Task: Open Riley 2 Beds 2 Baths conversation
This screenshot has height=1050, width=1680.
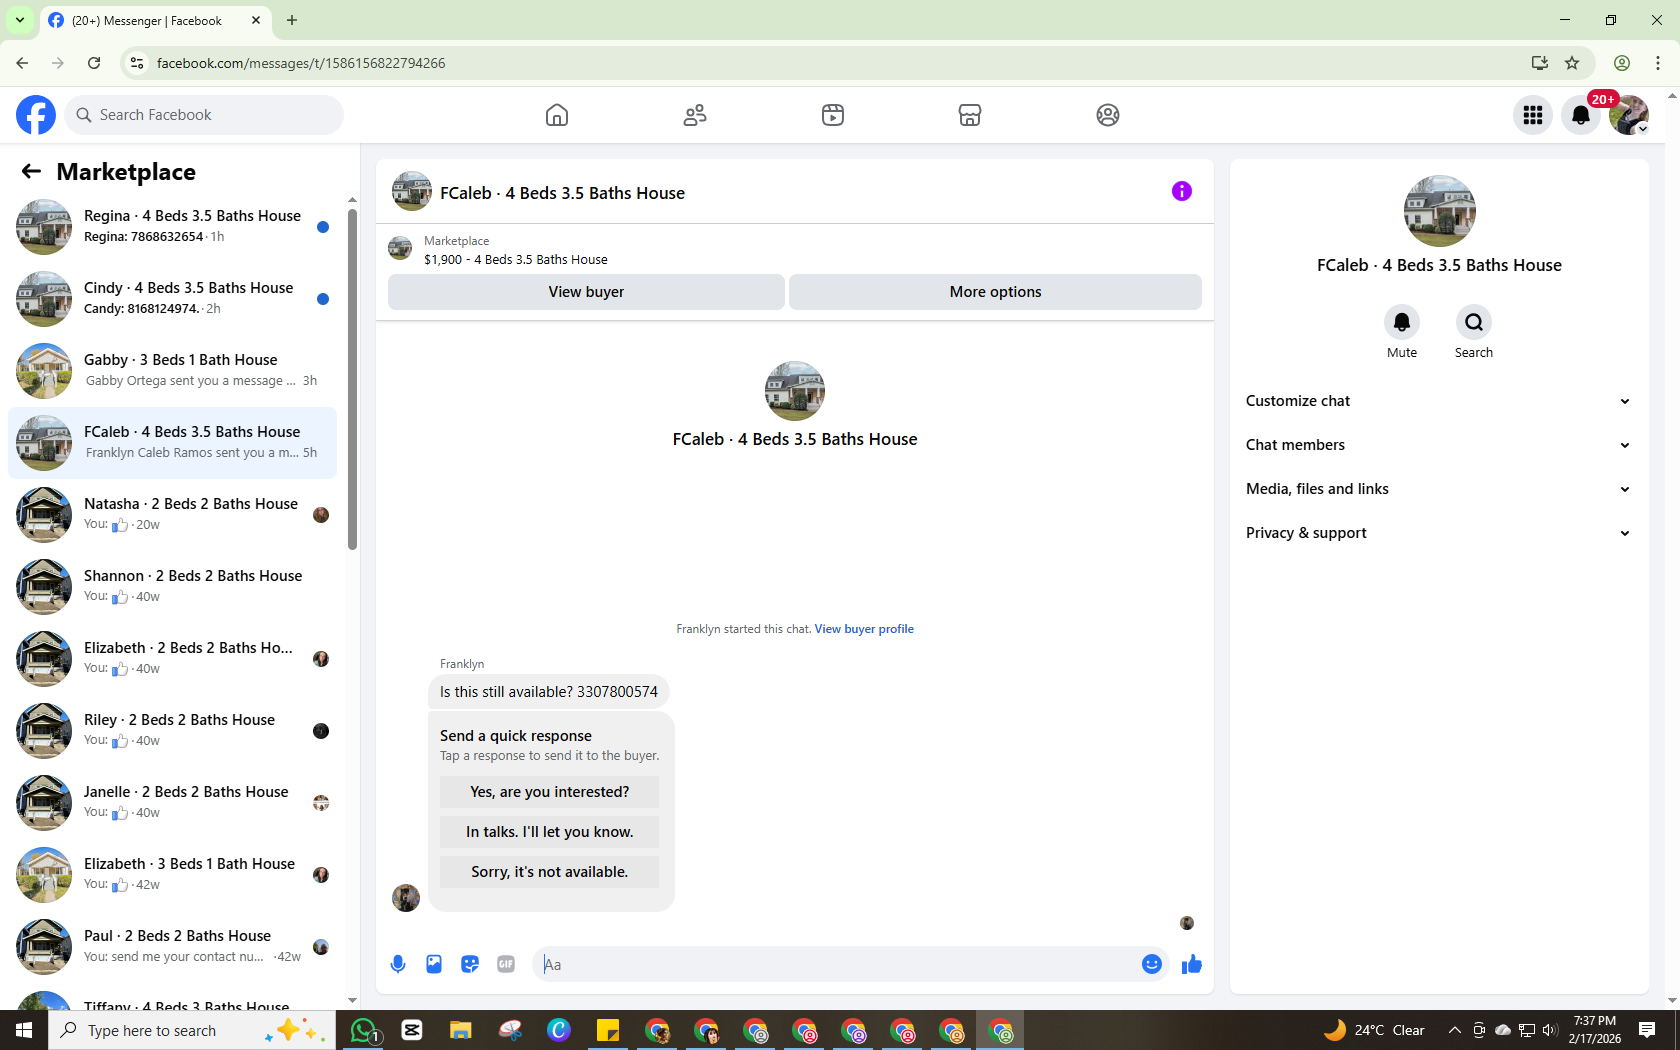Action: (173, 731)
